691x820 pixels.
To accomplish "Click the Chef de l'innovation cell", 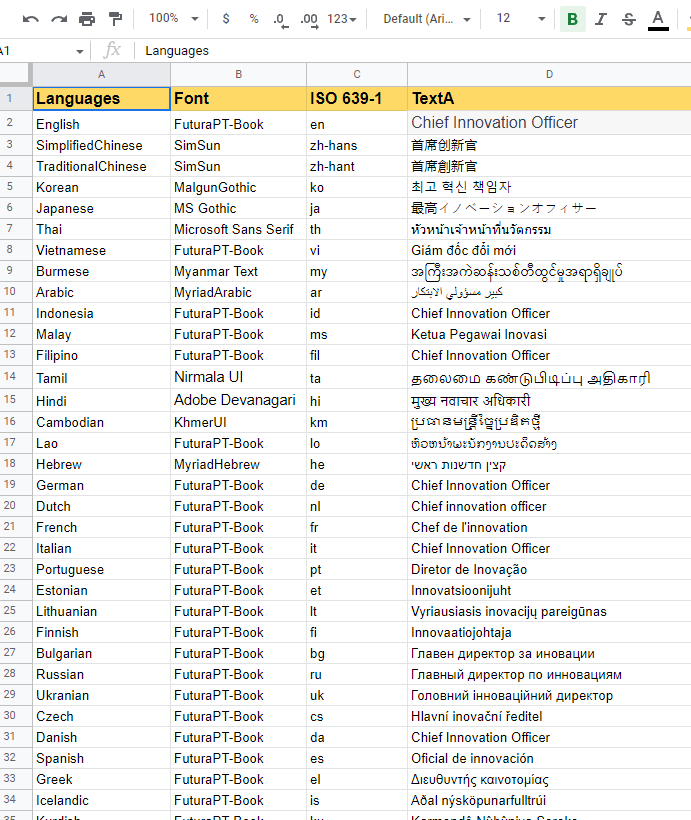I will click(549, 527).
